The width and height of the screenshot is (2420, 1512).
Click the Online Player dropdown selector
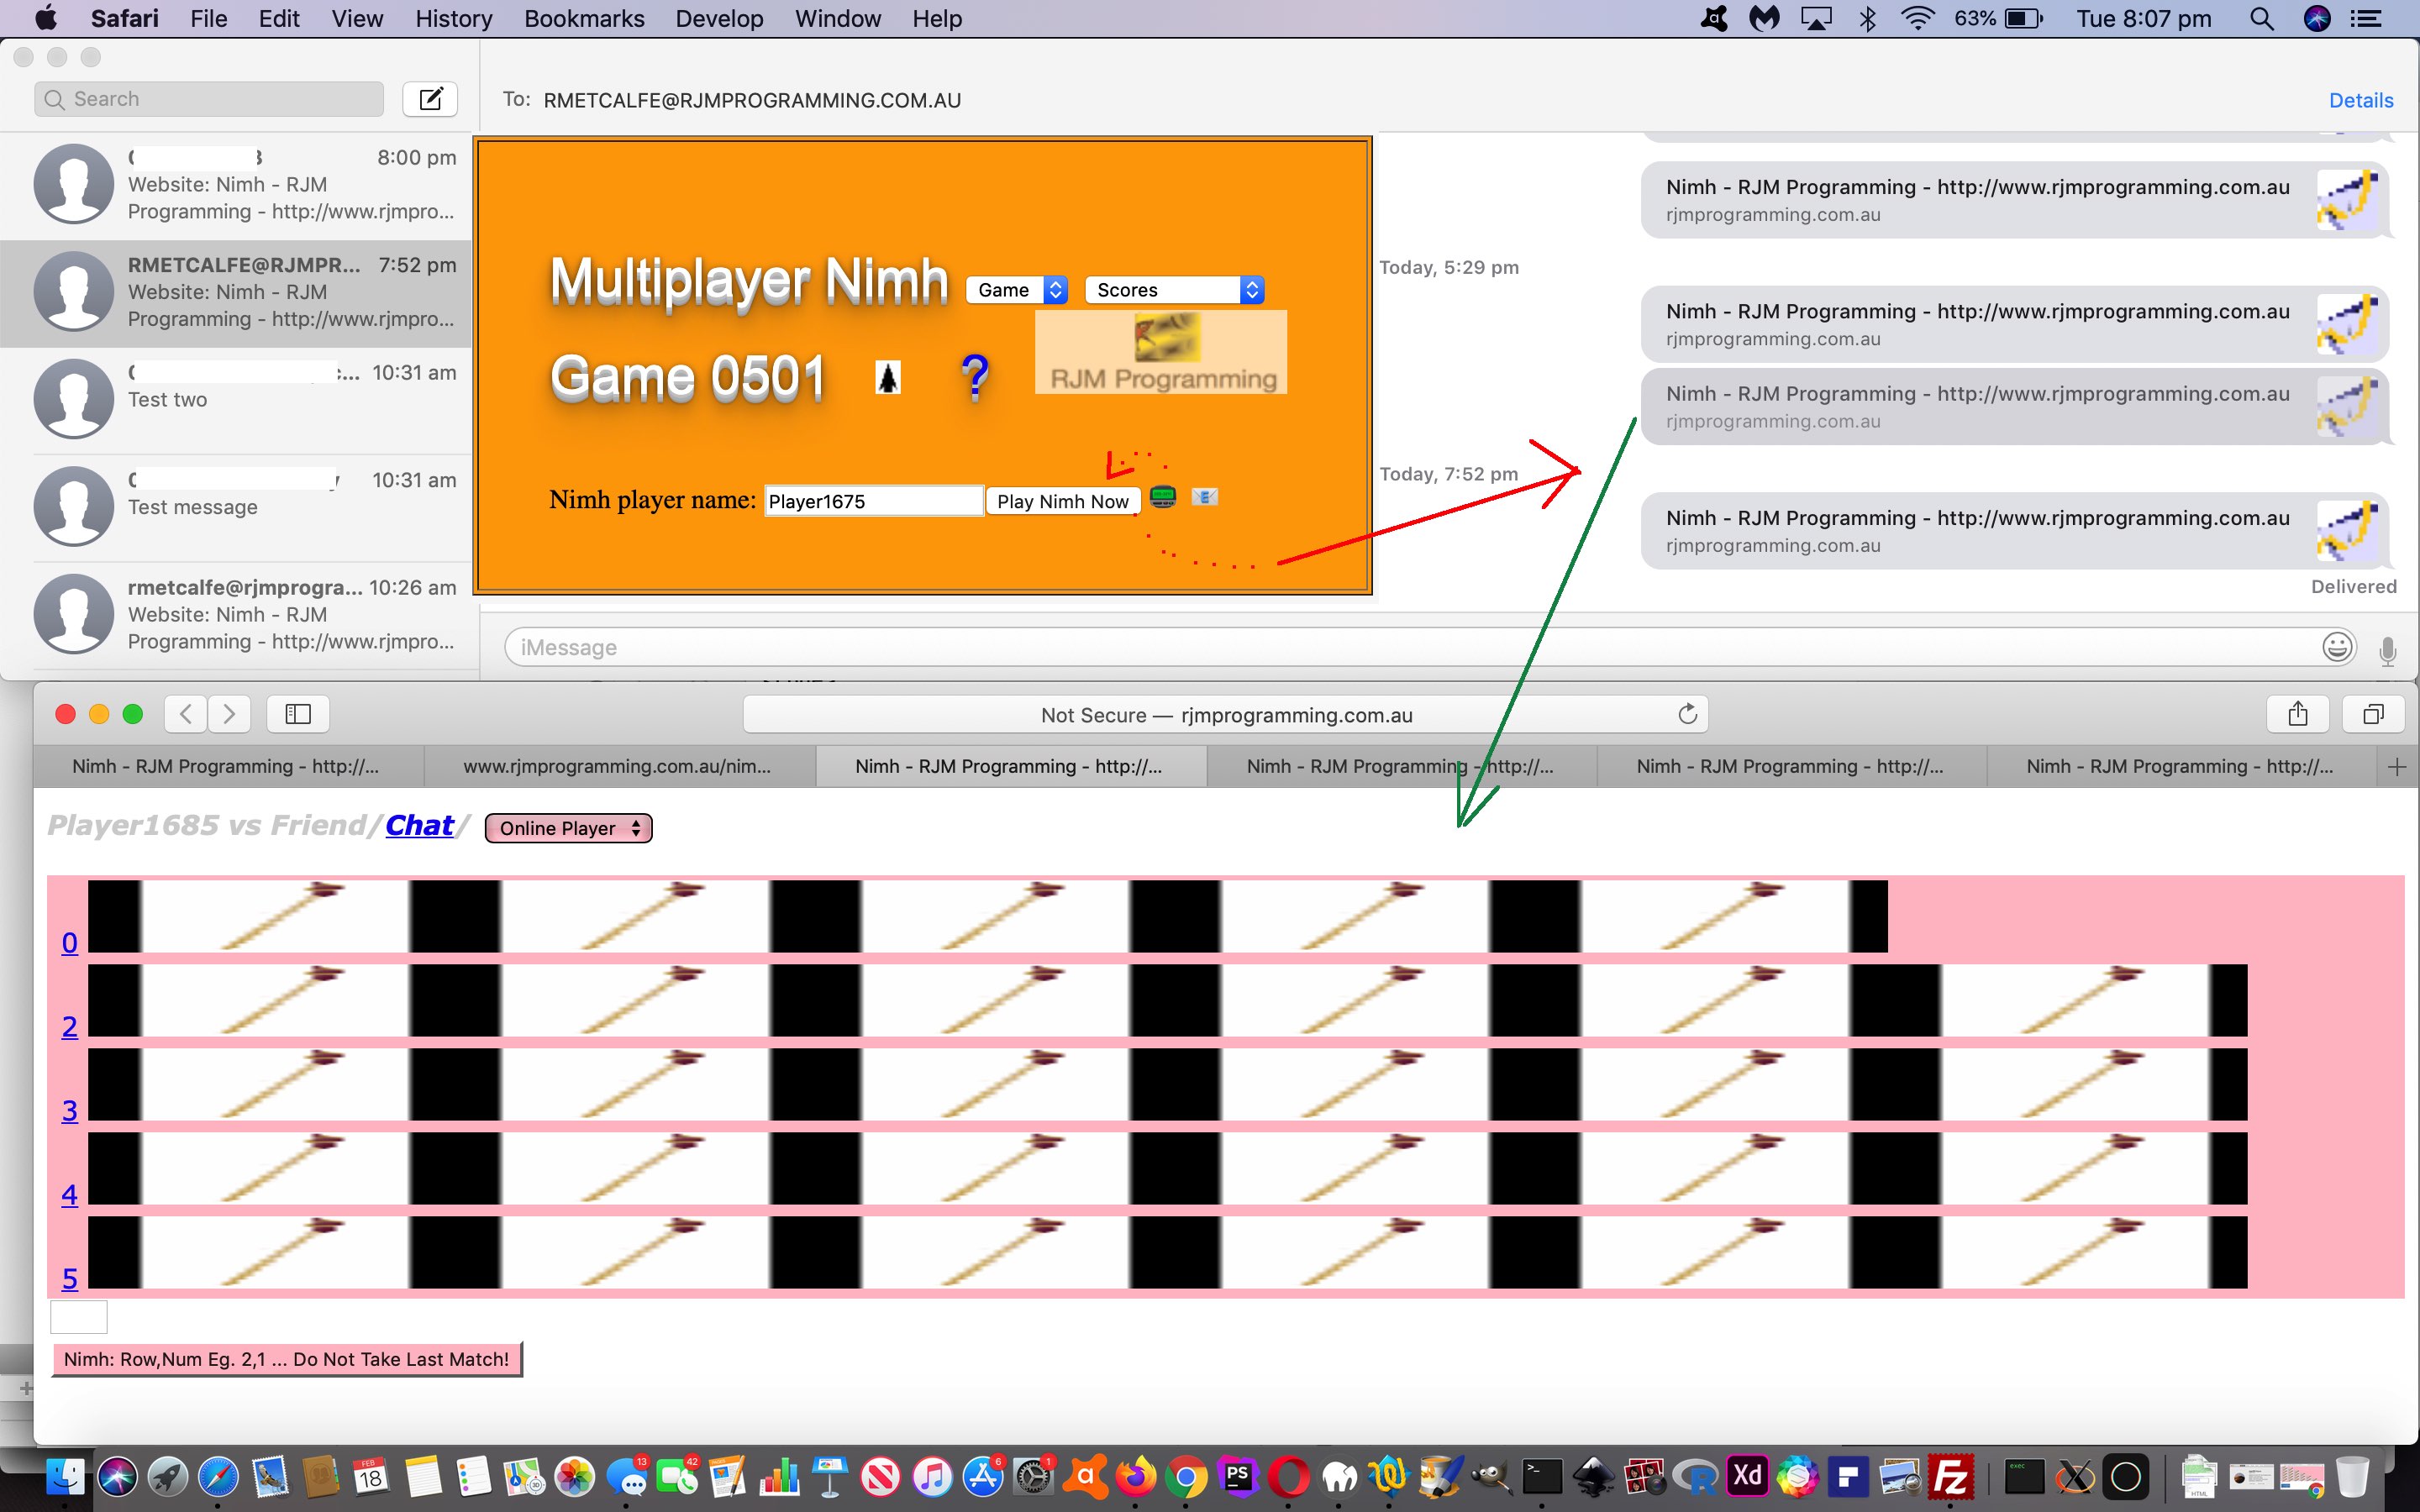(568, 827)
